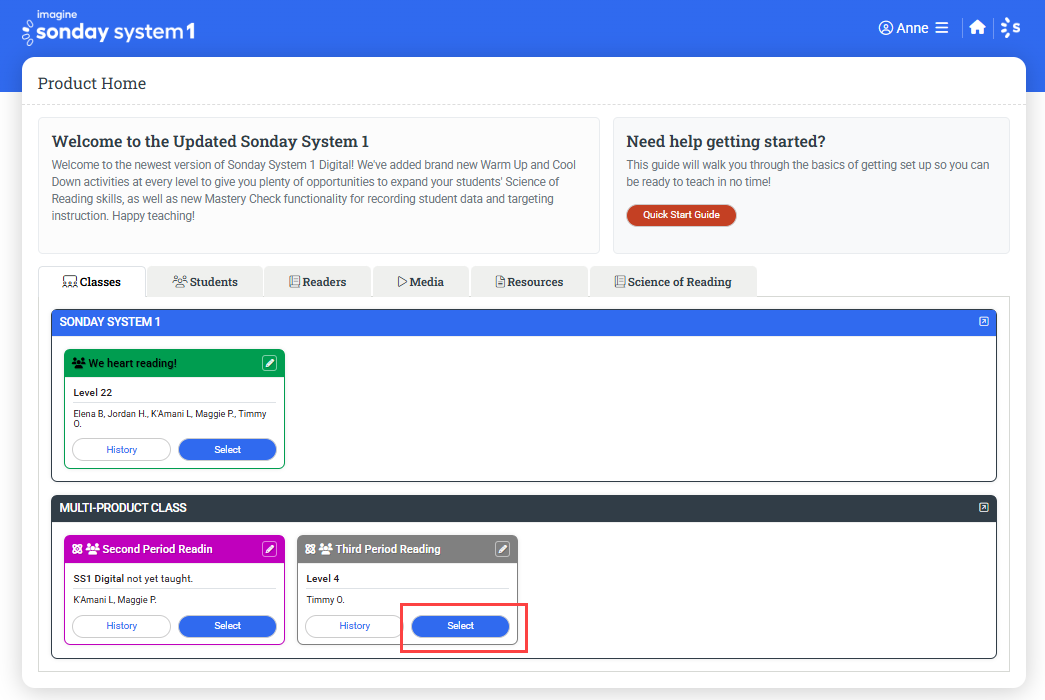Edit the Second Period Reading class
Image resolution: width=1045 pixels, height=700 pixels.
coord(269,549)
